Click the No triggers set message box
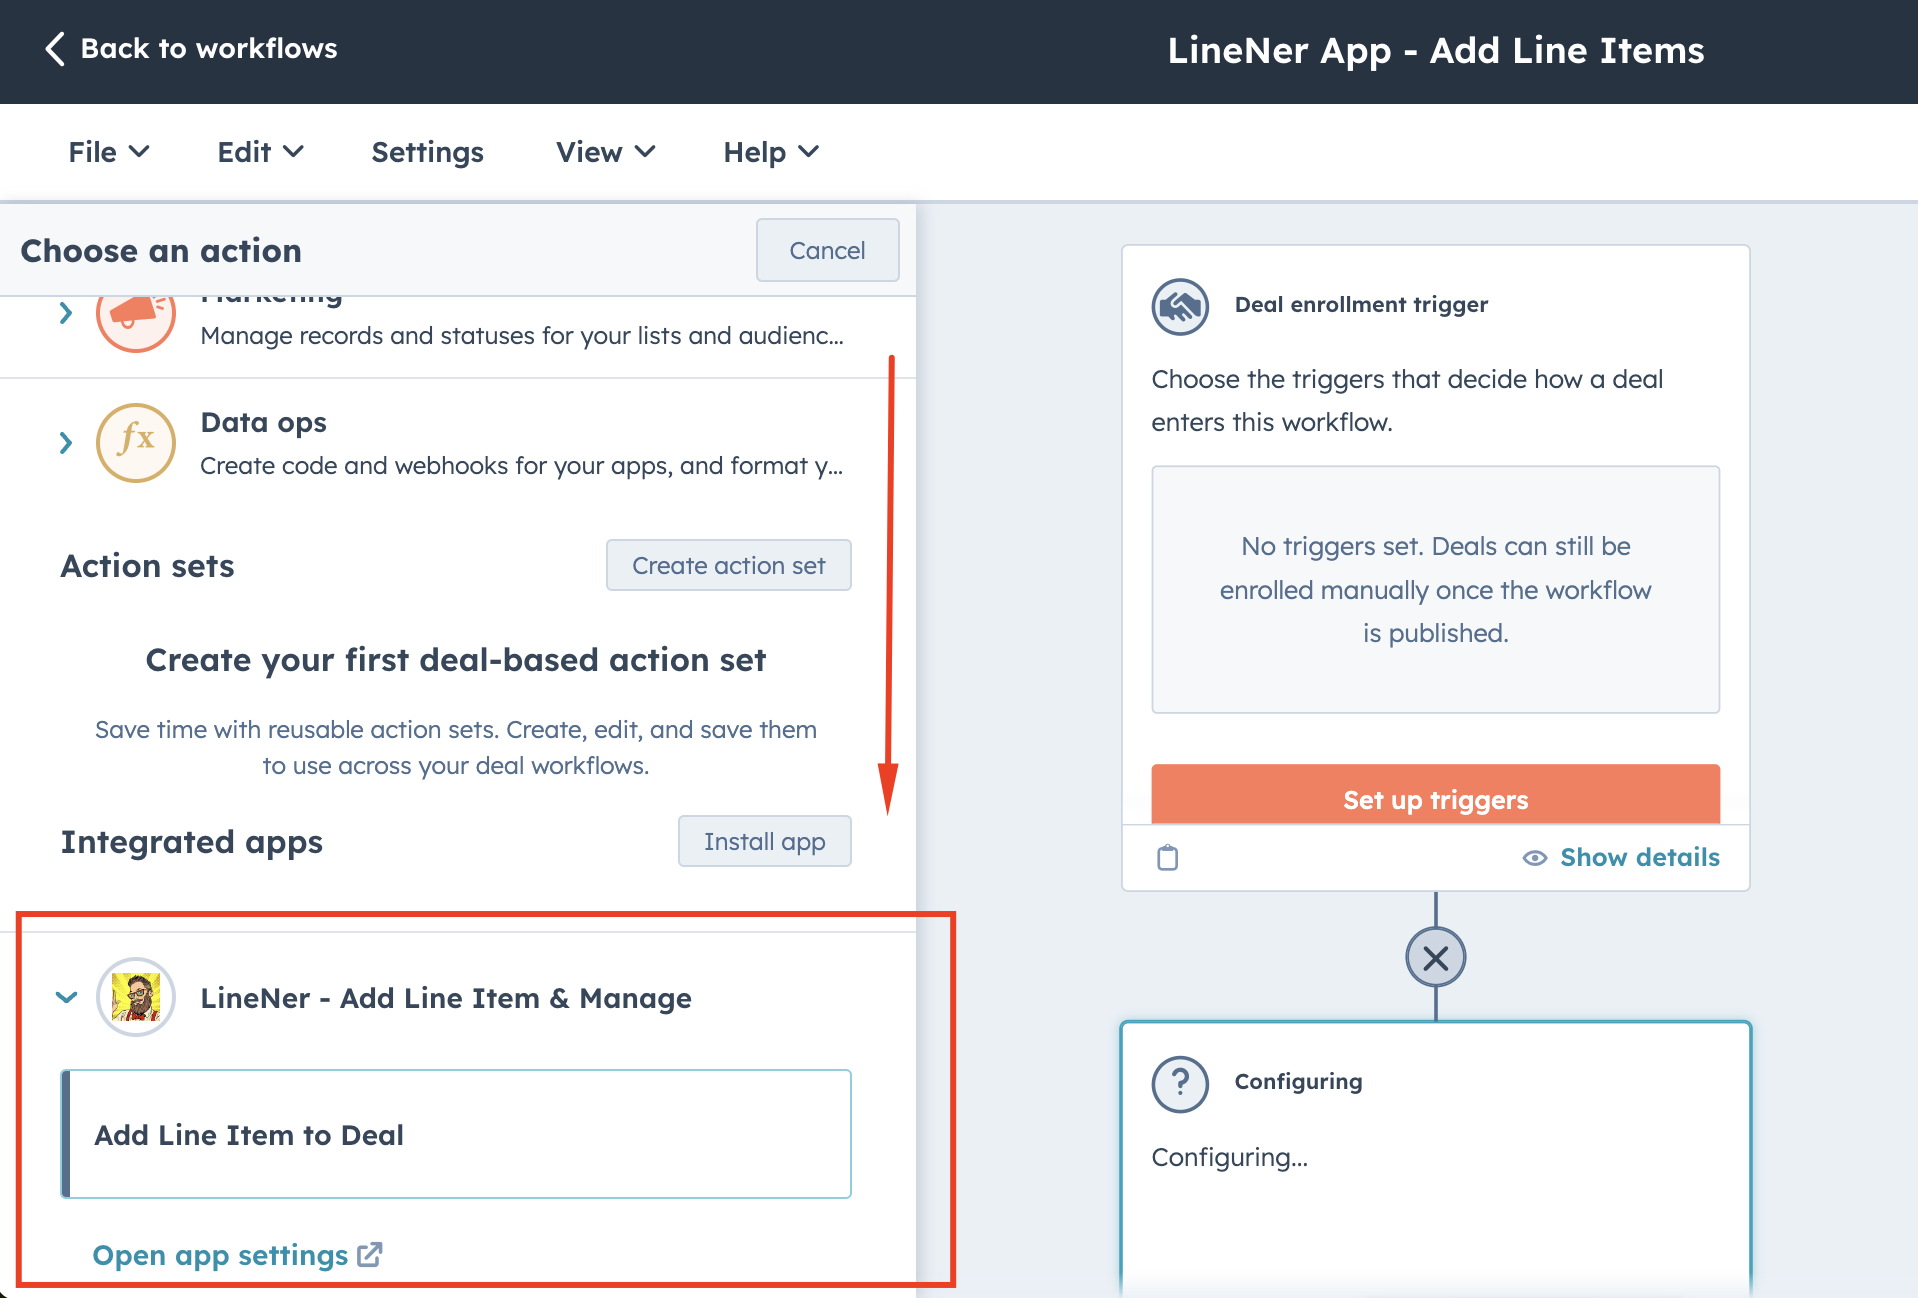This screenshot has height=1298, width=1918. [1435, 590]
